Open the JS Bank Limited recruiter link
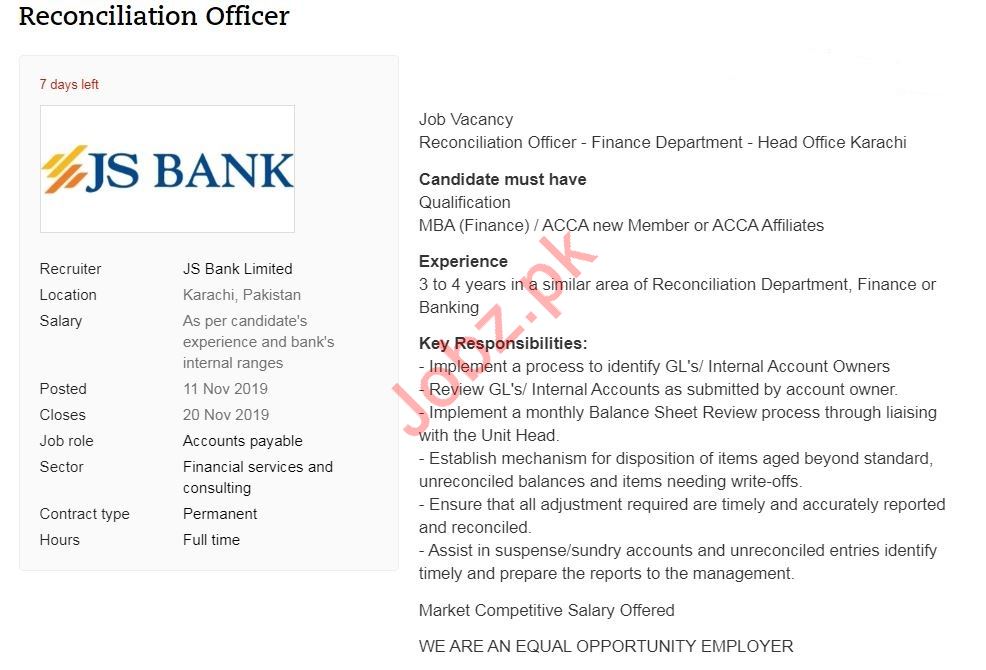The width and height of the screenshot is (986, 670). pos(237,269)
